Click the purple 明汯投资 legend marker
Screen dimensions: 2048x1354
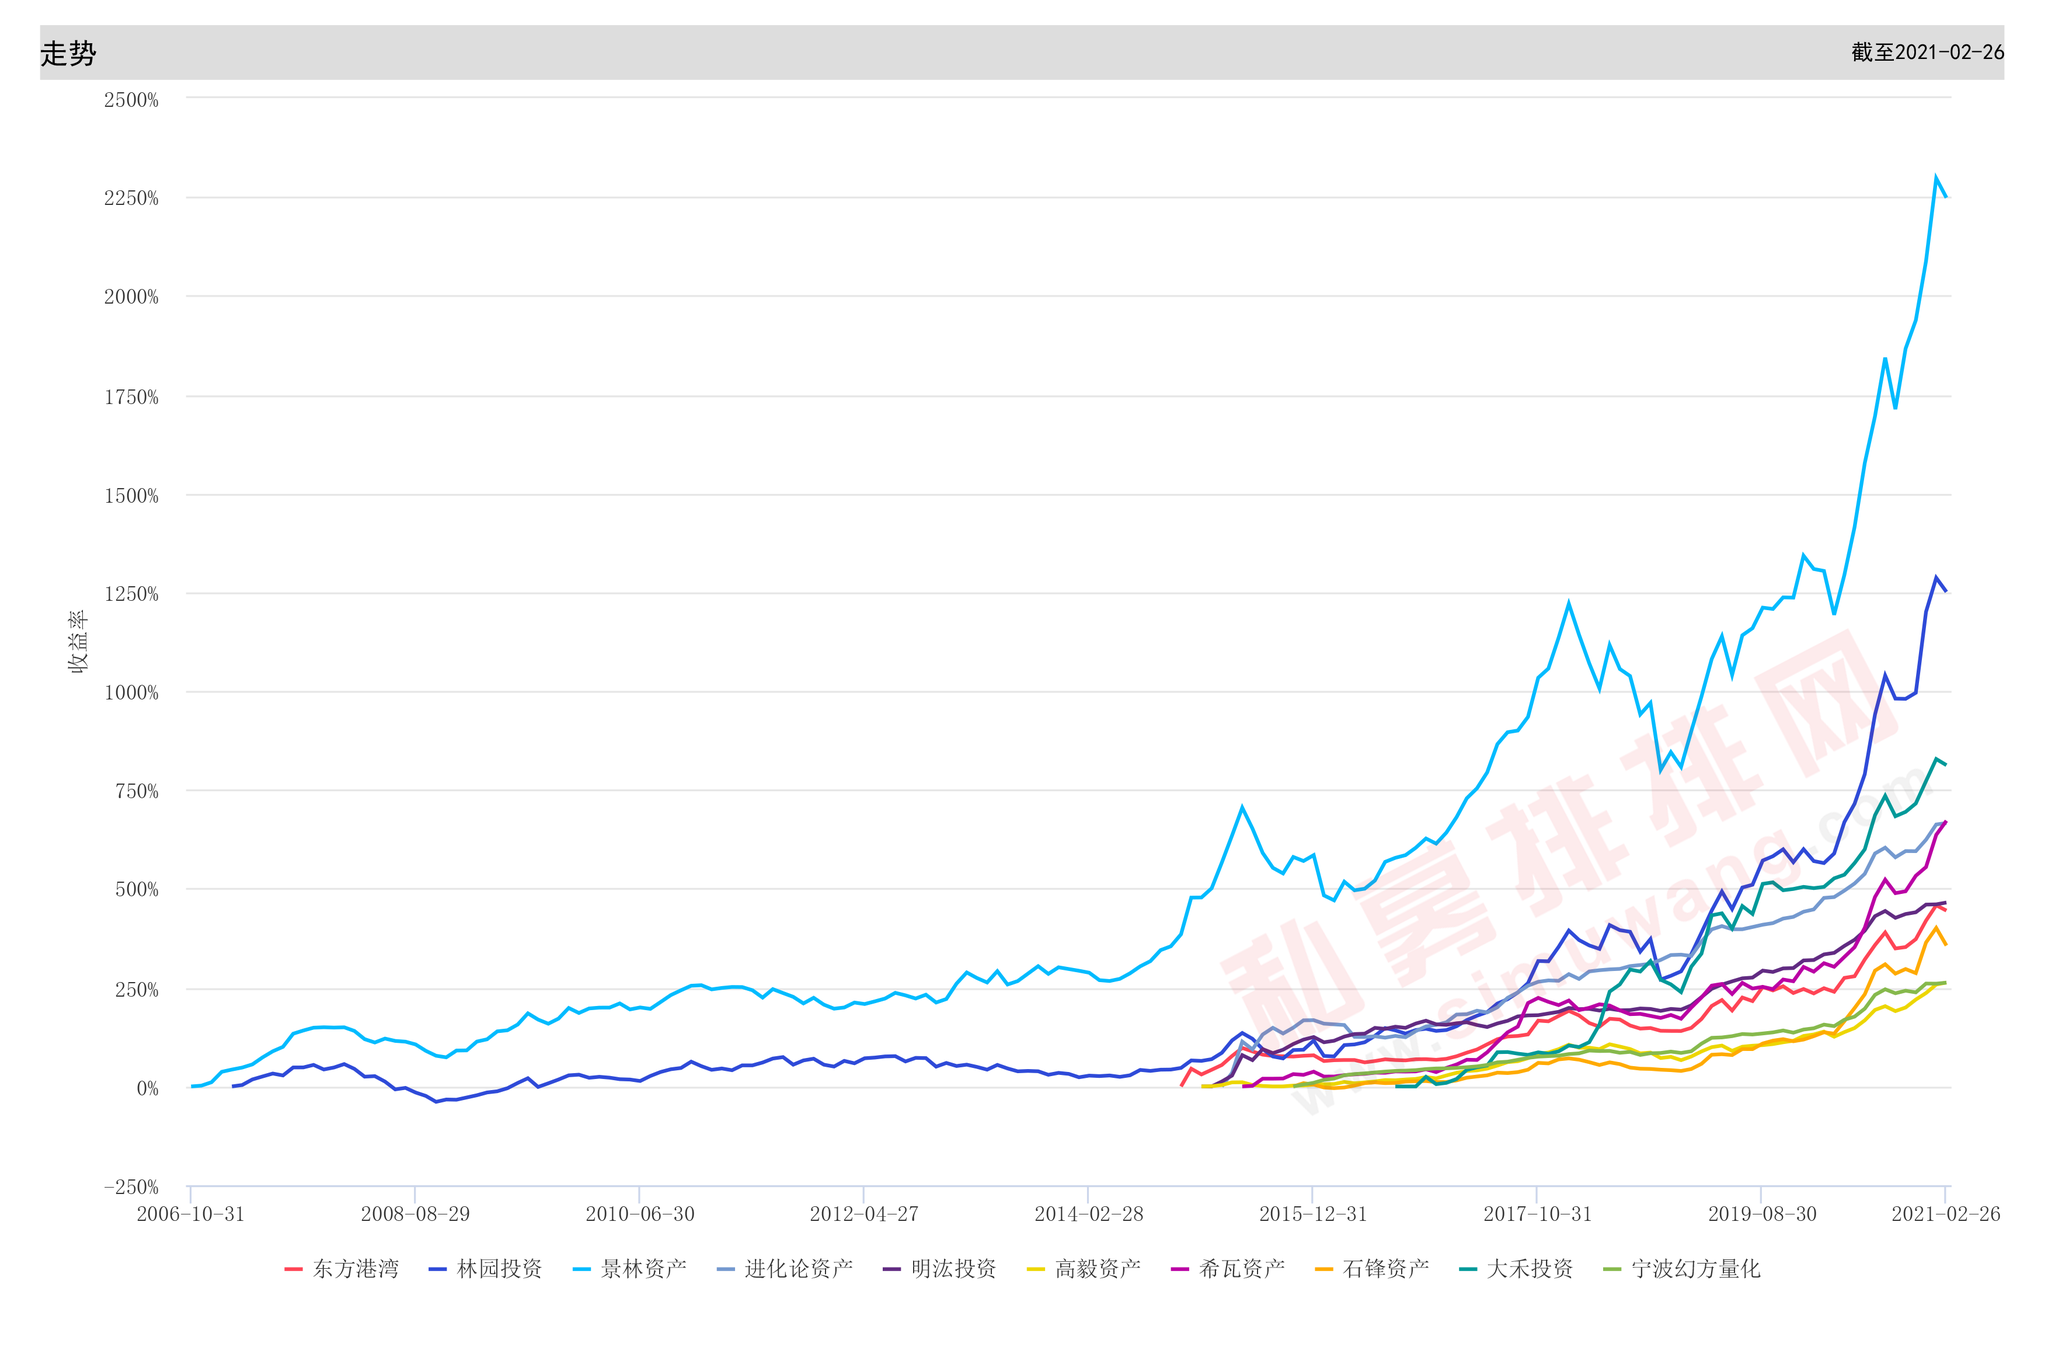click(892, 1270)
